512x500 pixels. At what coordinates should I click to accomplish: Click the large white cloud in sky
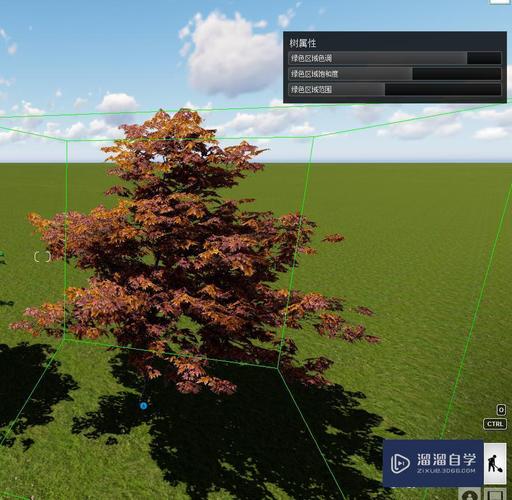click(230, 53)
